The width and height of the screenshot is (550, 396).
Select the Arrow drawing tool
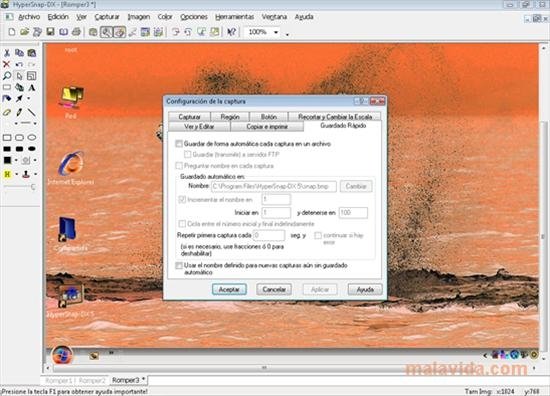pos(19,99)
